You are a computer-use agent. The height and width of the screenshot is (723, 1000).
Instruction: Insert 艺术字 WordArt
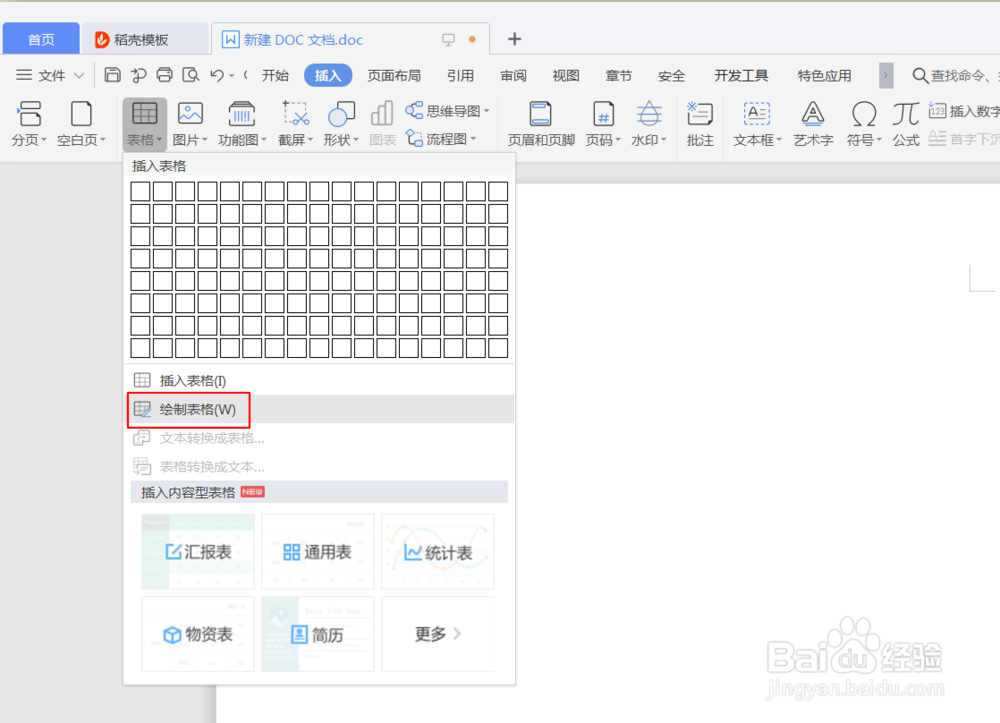point(812,124)
